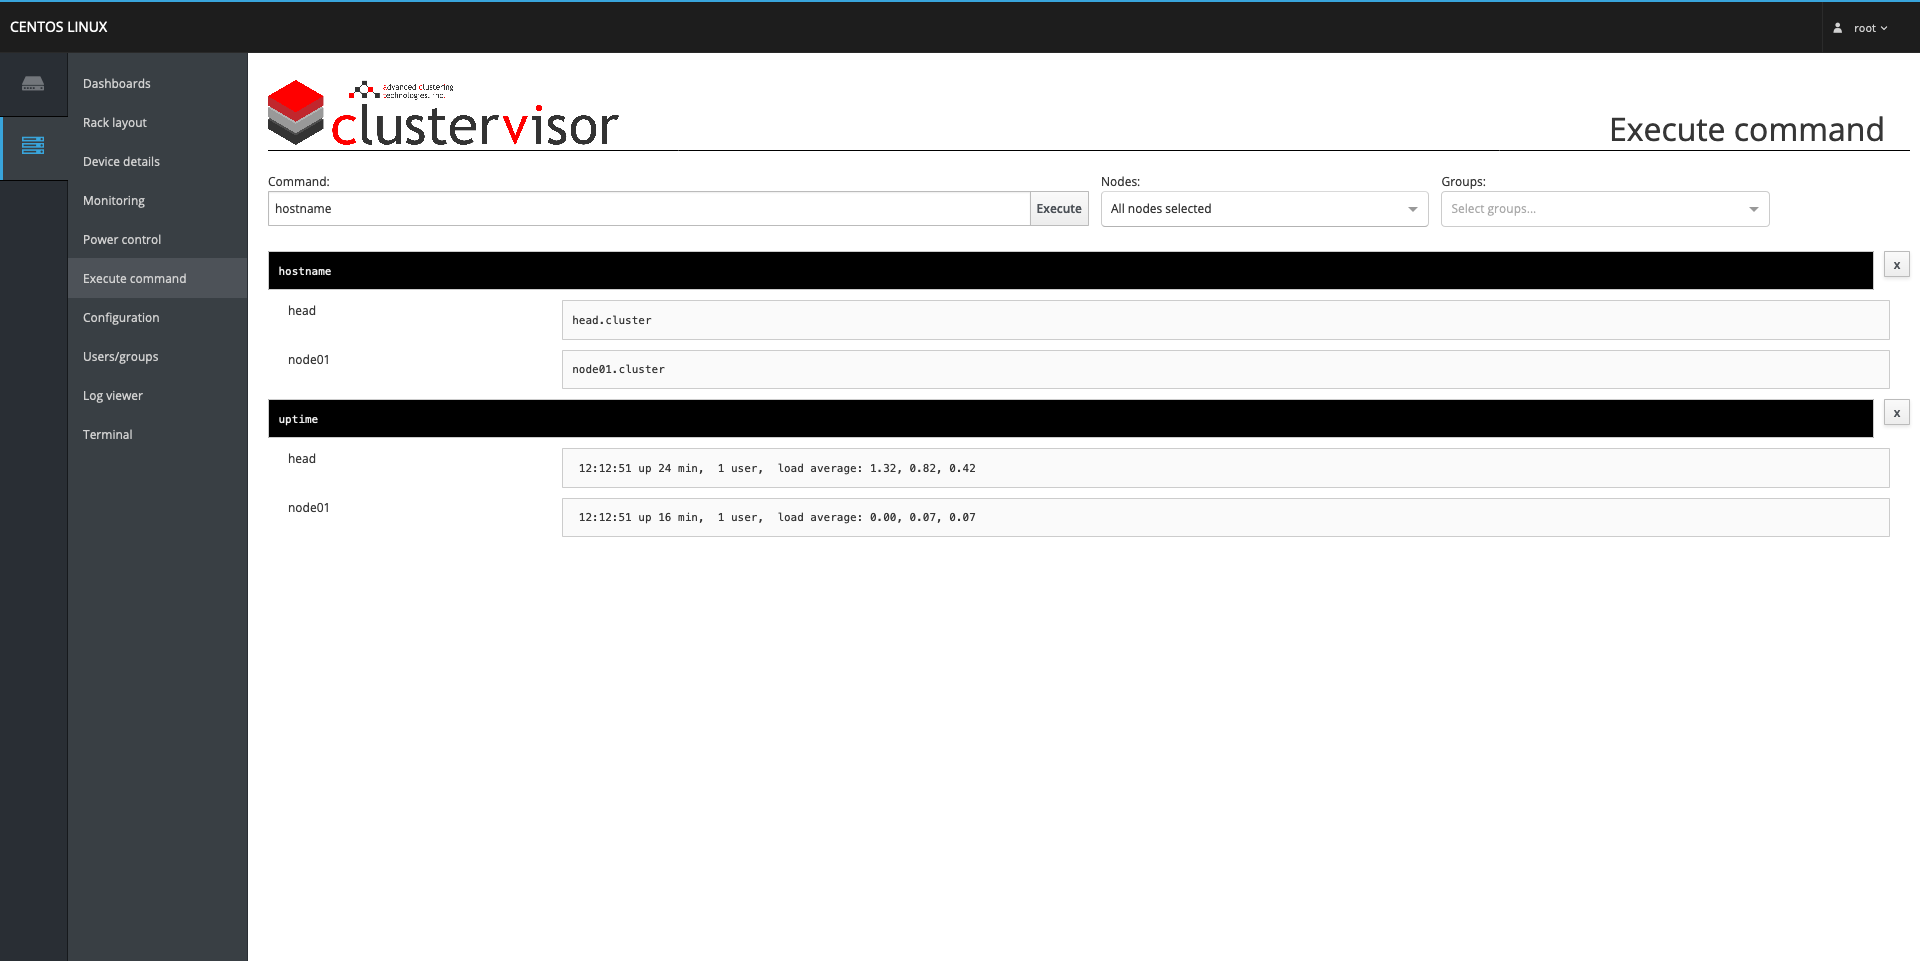Open the root user dropdown menu
The image size is (1920, 961).
pyautogui.click(x=1869, y=28)
